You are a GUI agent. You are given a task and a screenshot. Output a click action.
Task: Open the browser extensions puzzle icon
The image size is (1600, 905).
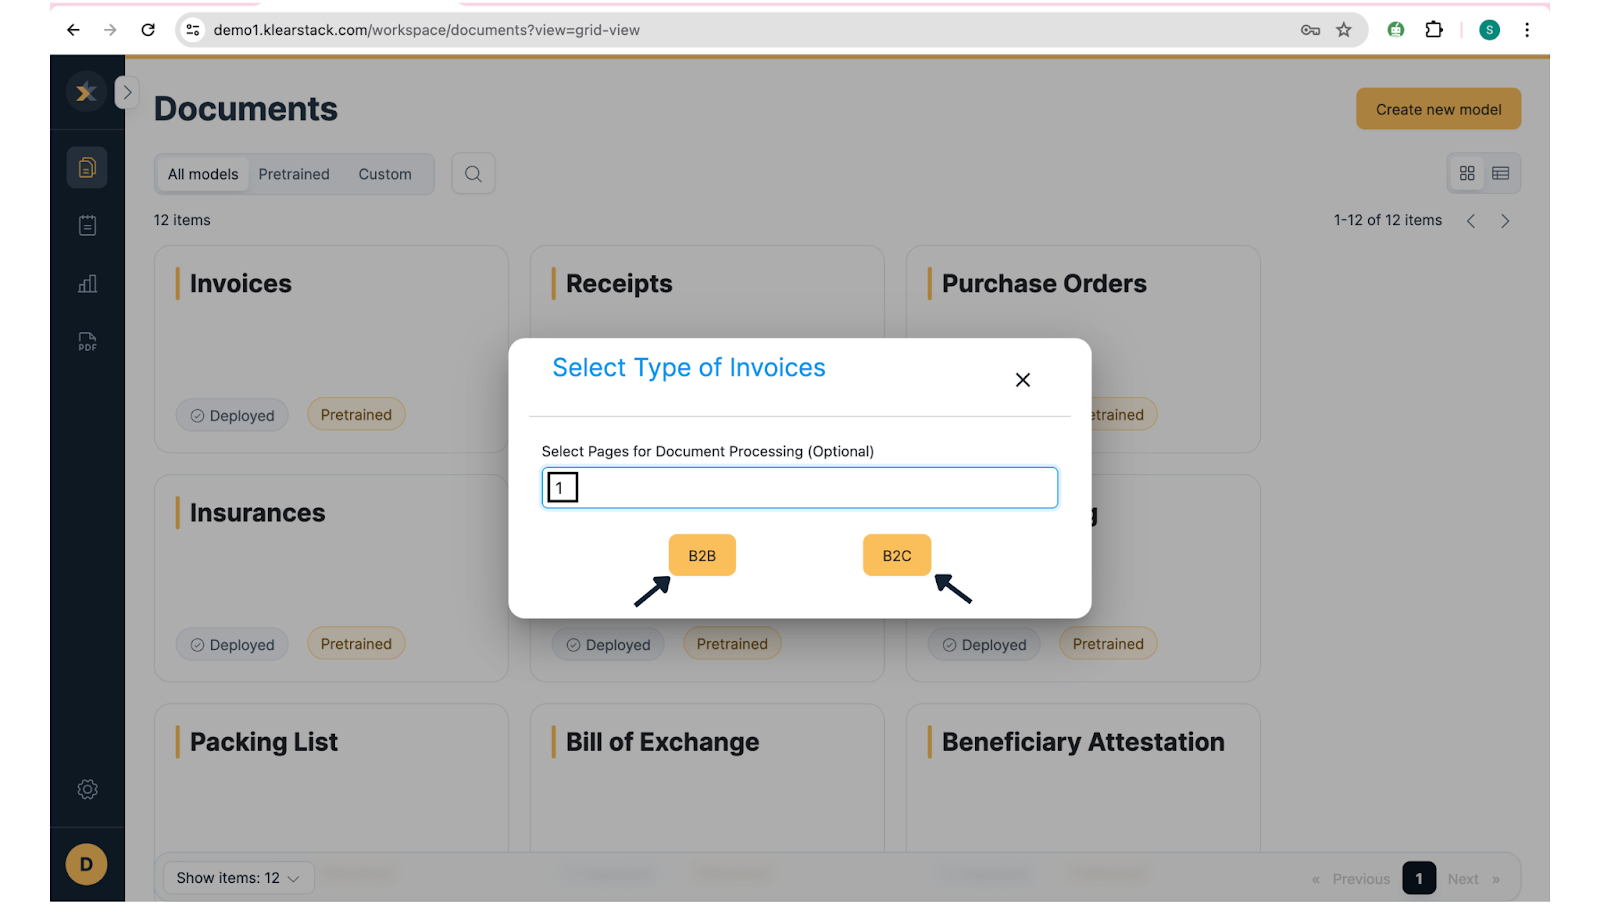click(1434, 30)
